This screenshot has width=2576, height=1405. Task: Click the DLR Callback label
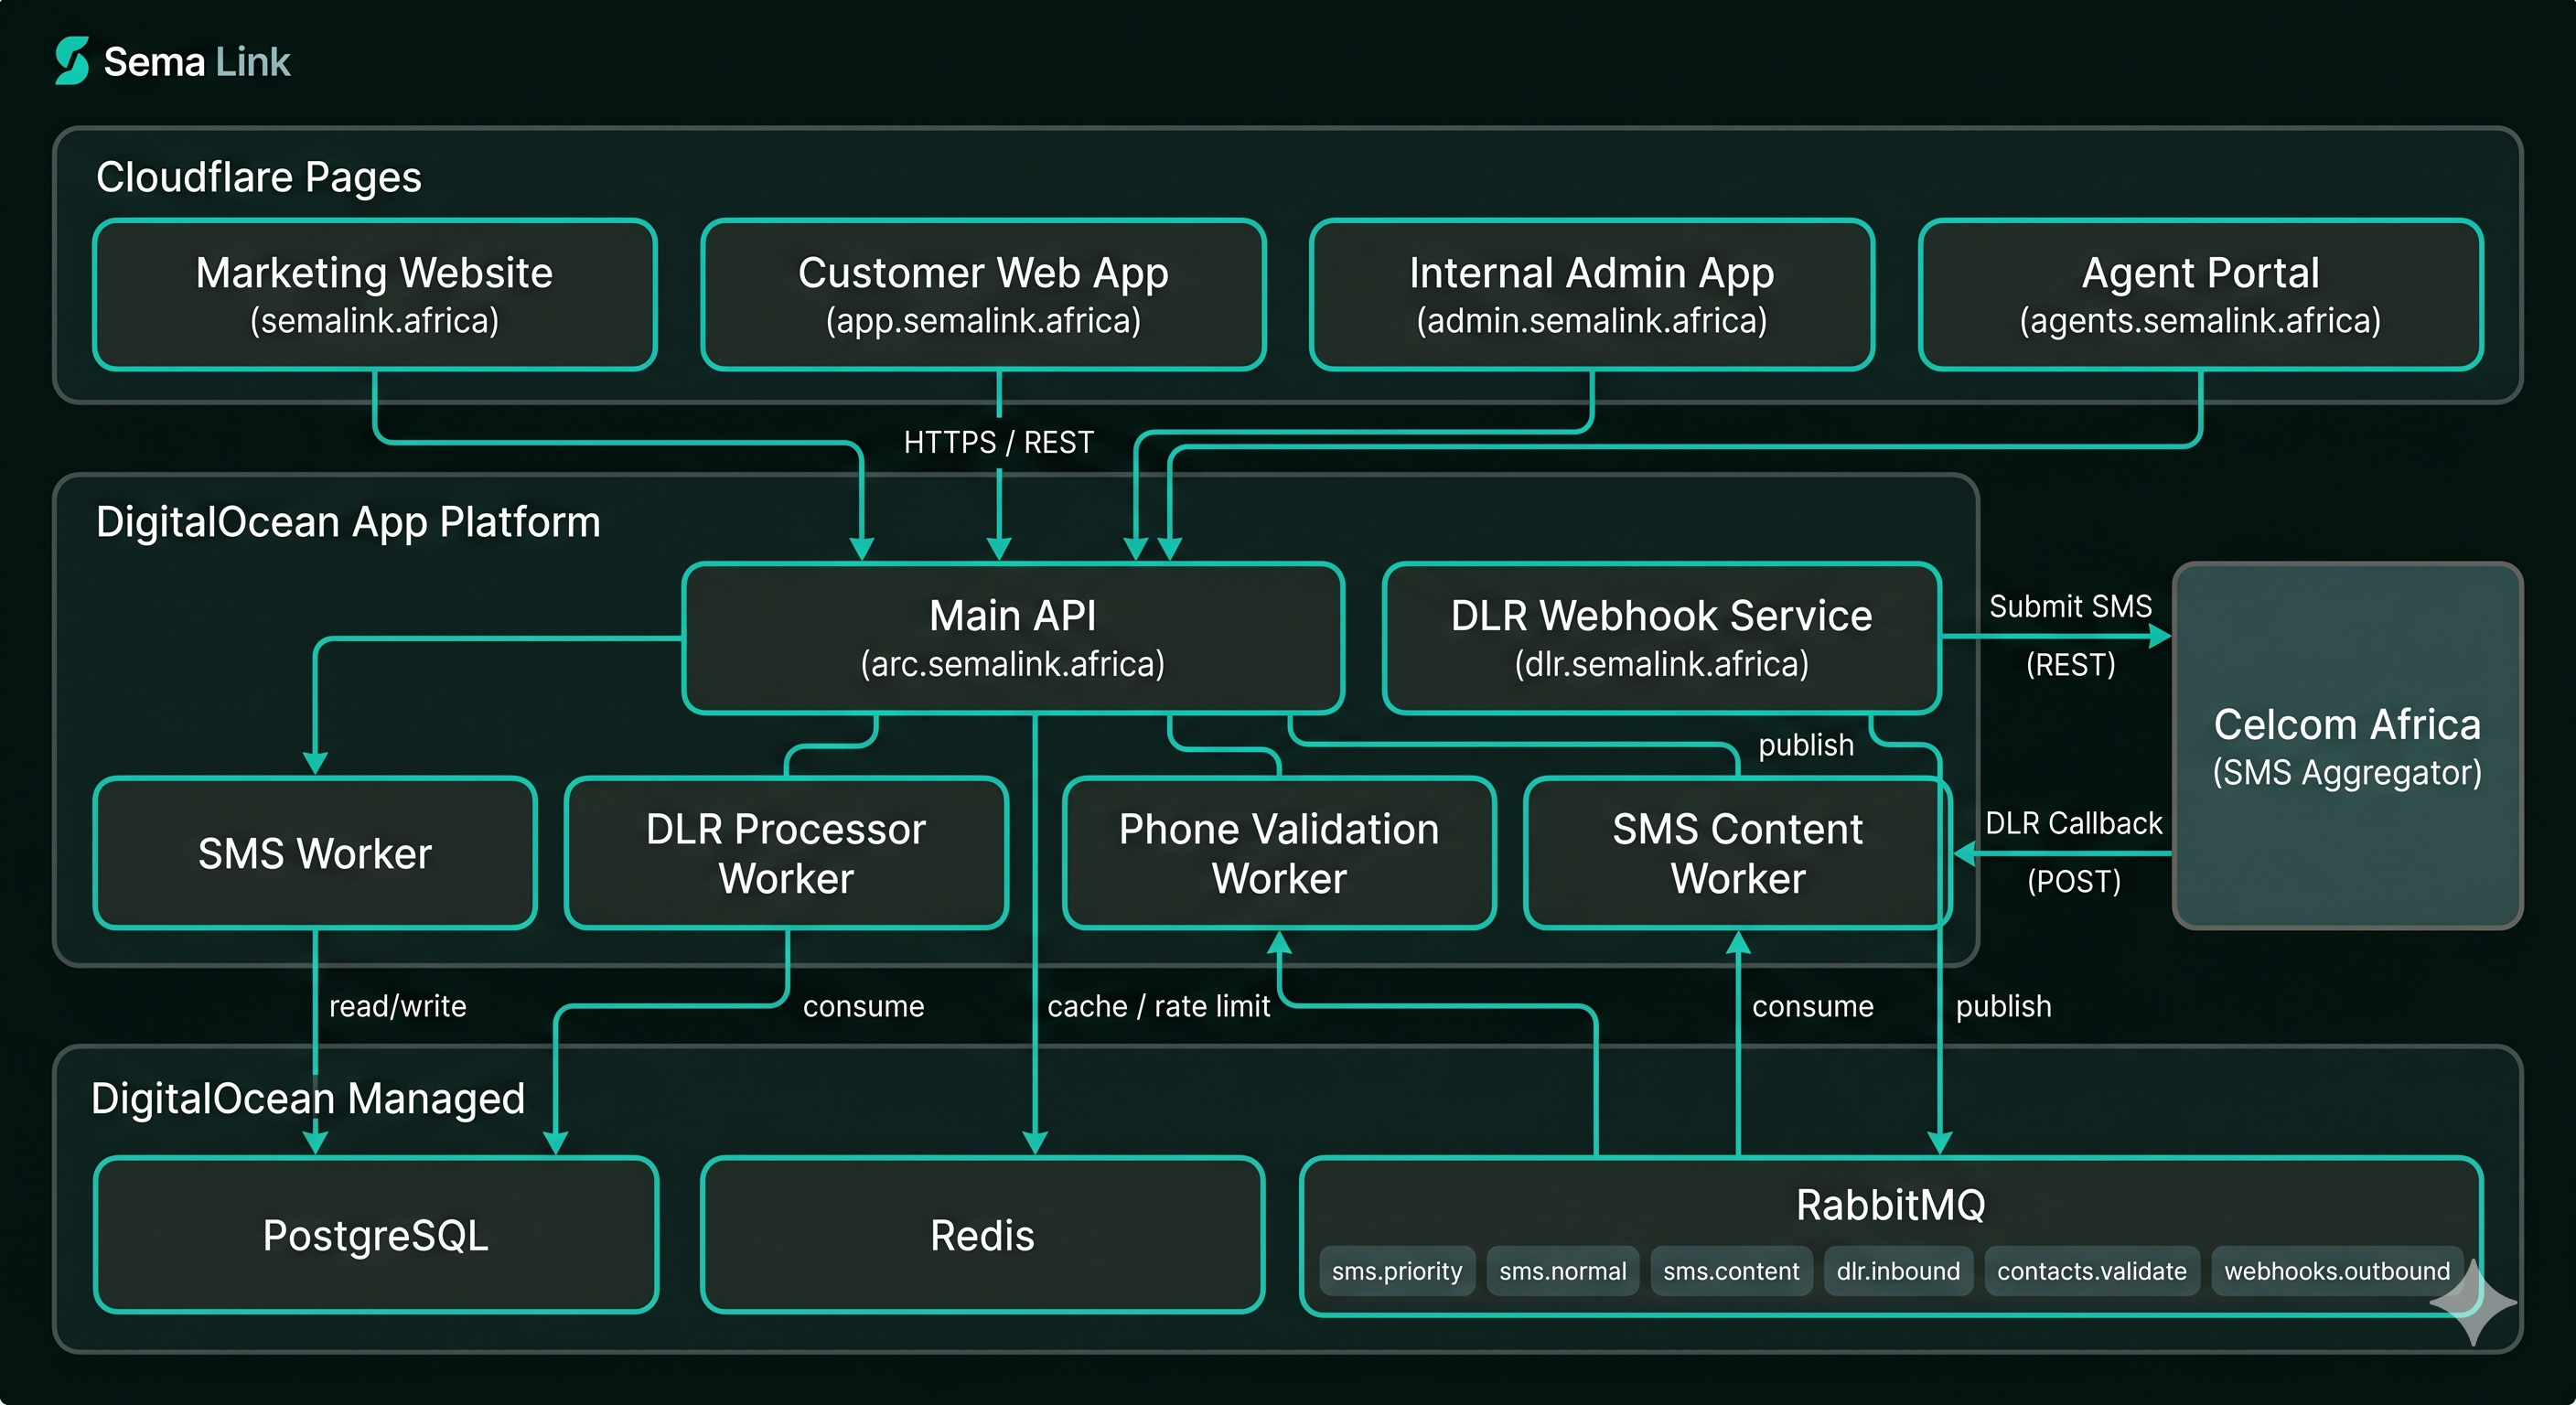pyautogui.click(x=2073, y=823)
